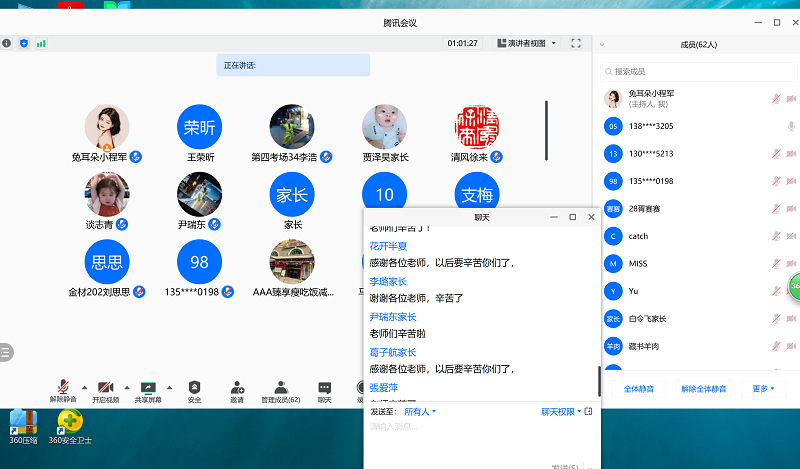Expand the chat permissions (聊天权限) dropdown
Image resolution: width=800 pixels, height=469 pixels.
coord(560,411)
